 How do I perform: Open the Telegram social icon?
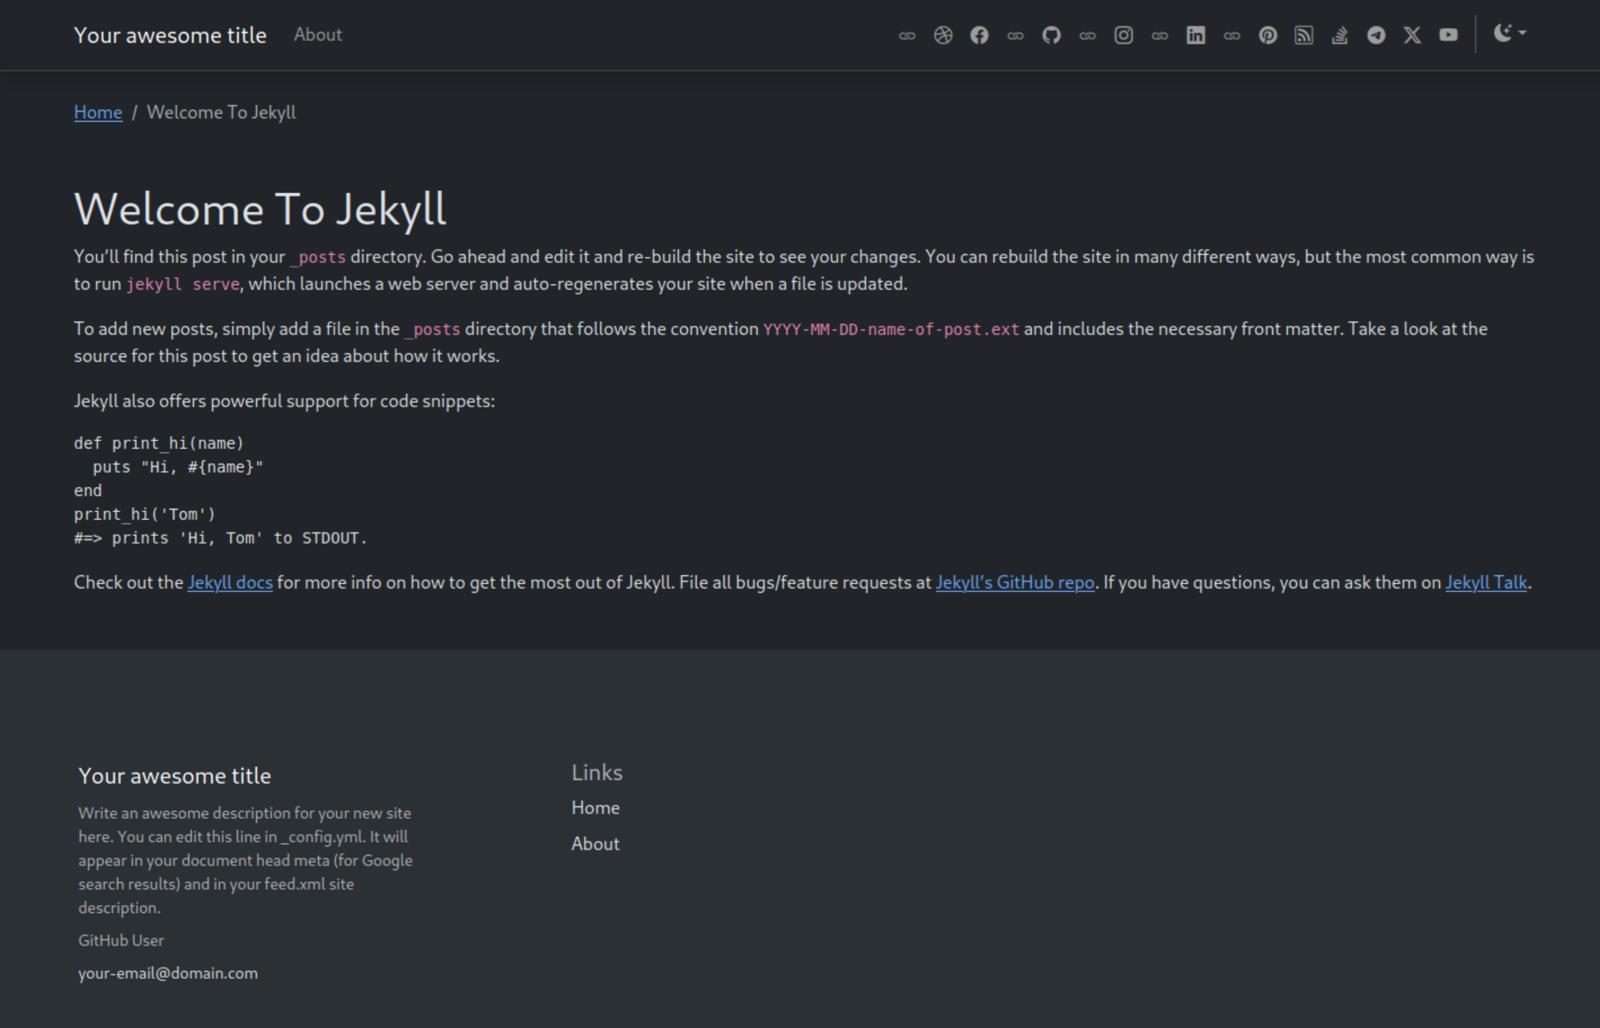(x=1376, y=34)
